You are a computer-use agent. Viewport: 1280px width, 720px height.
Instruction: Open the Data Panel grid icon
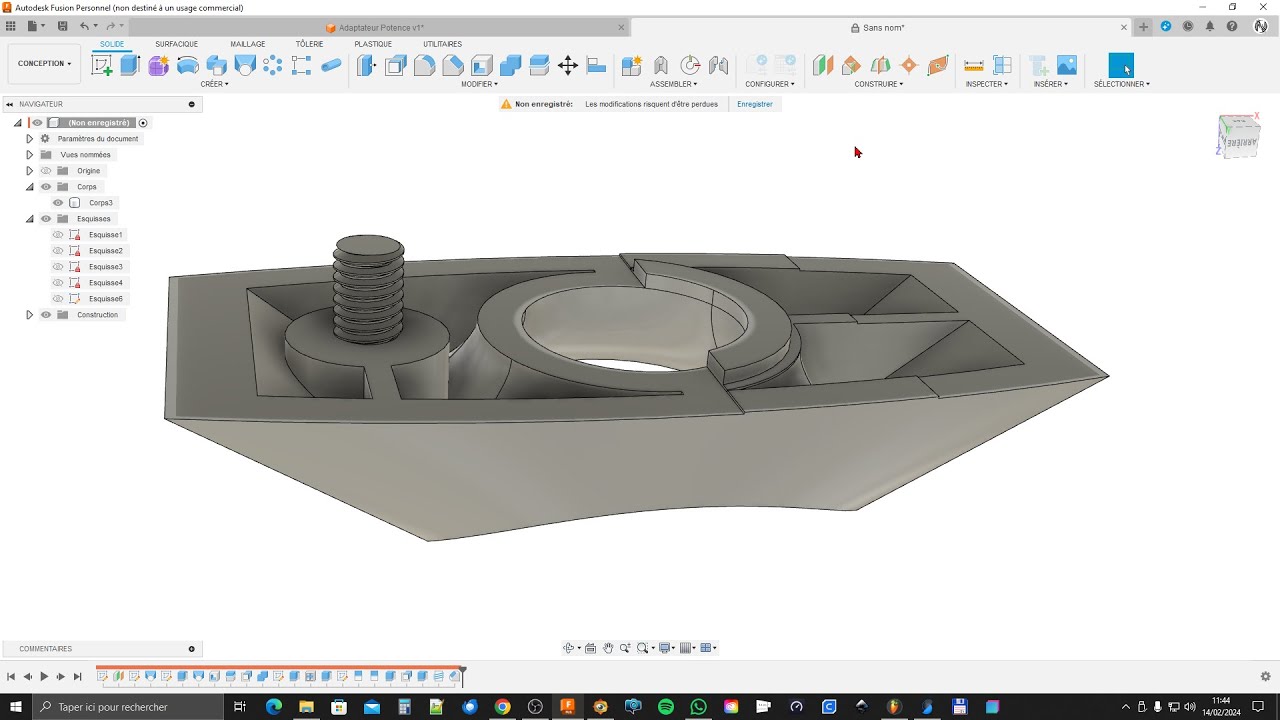click(x=11, y=26)
